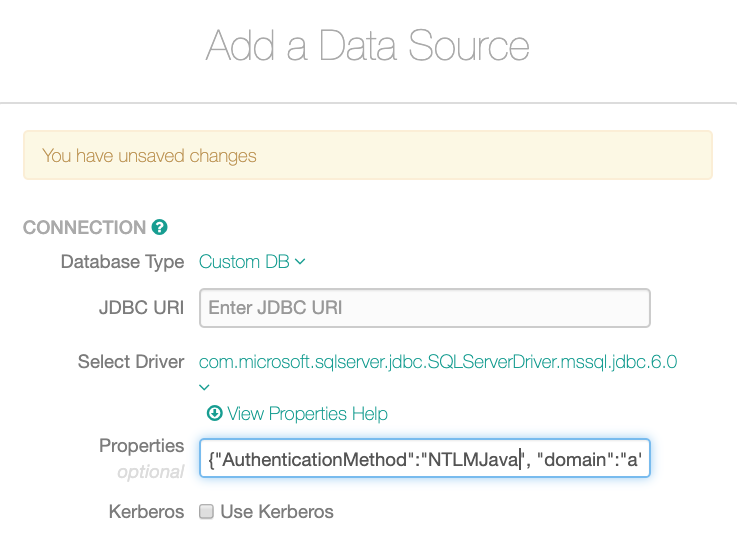The height and width of the screenshot is (540, 737).
Task: Focus the Enter JDBC URI text field
Action: click(425, 308)
